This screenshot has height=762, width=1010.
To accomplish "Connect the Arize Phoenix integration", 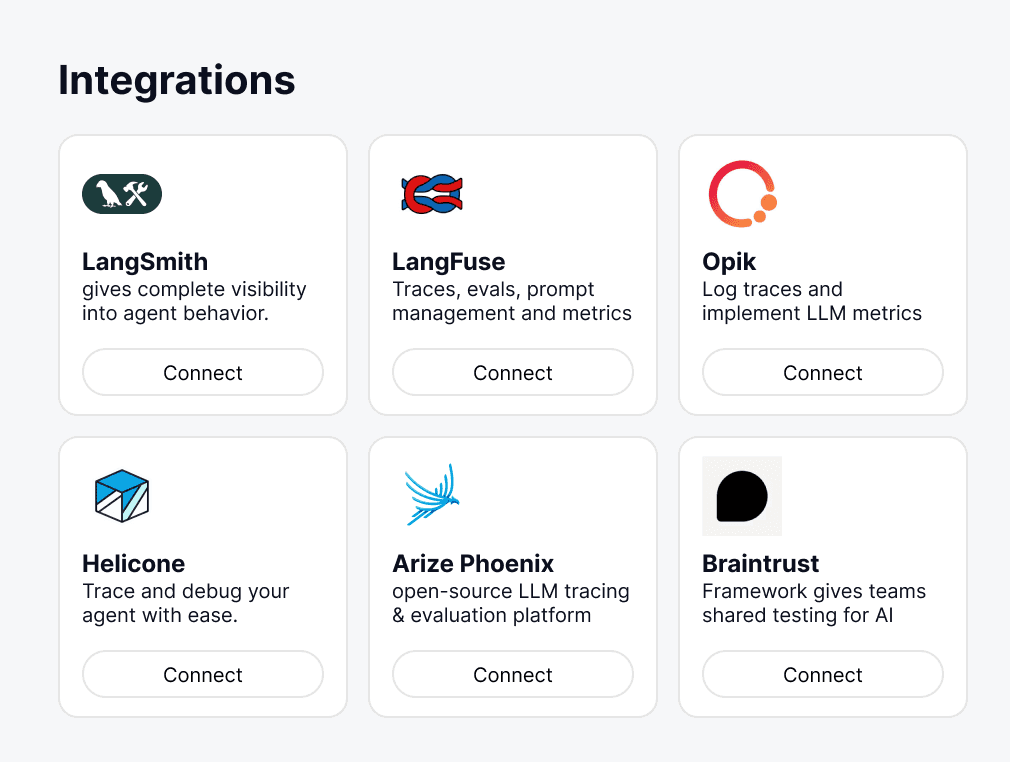I will 513,675.
